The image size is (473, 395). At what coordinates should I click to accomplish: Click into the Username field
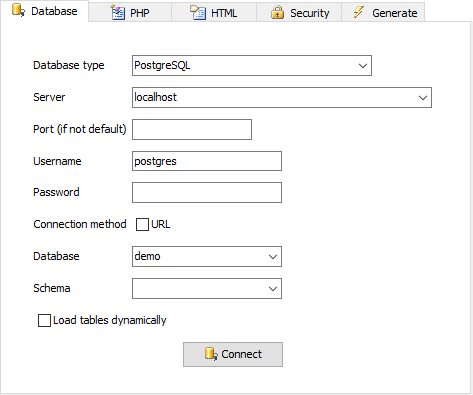click(207, 161)
